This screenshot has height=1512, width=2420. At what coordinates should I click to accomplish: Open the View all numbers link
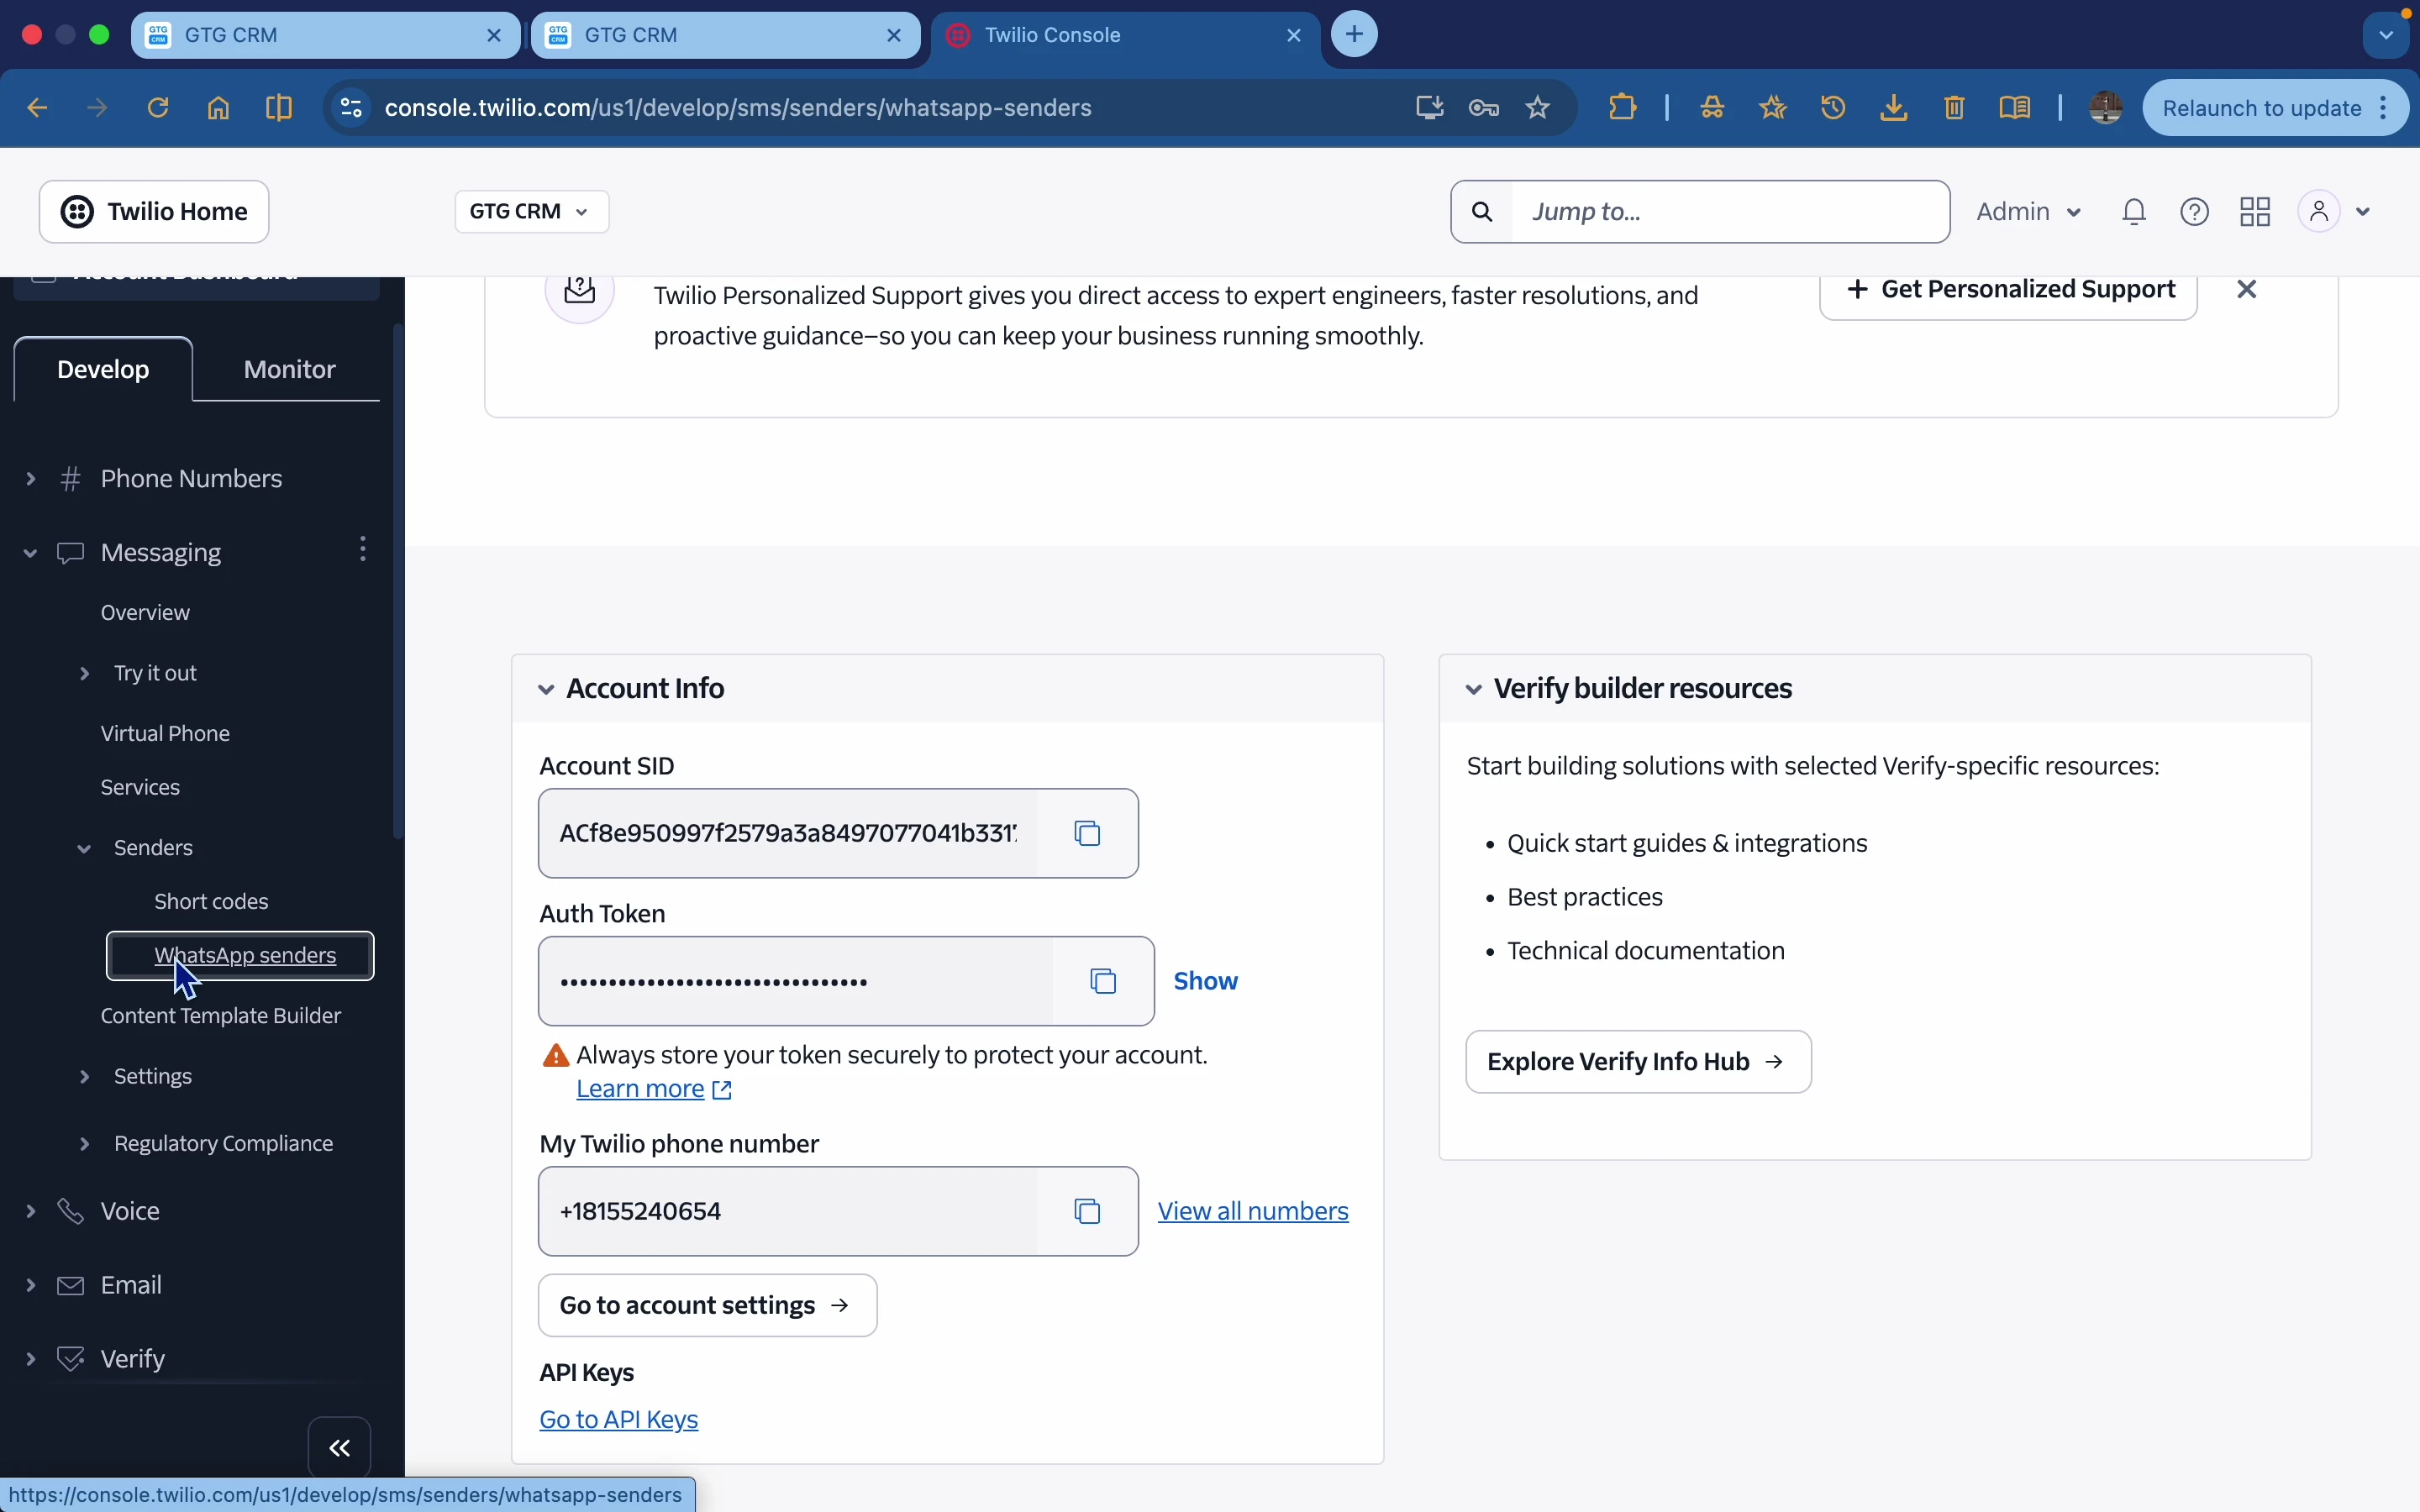(x=1253, y=1211)
